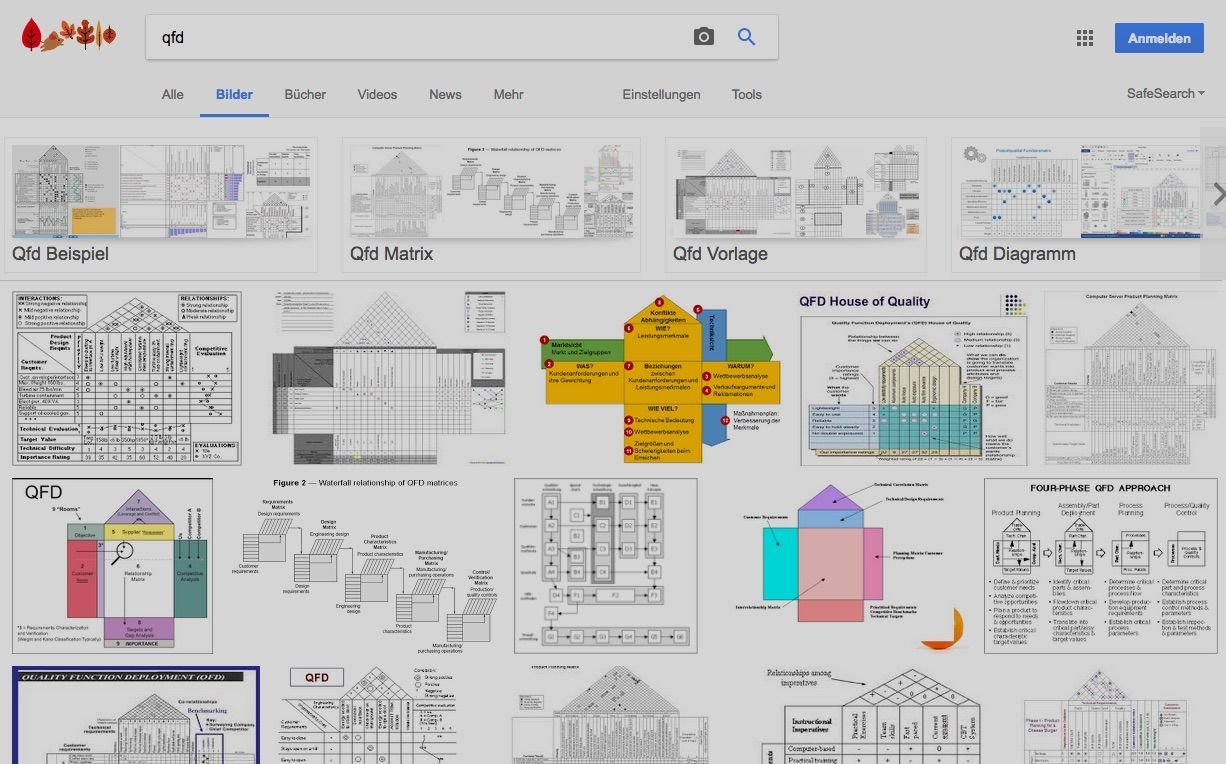Click the camera search-by-image icon
The width and height of the screenshot is (1226, 764).
pos(704,37)
